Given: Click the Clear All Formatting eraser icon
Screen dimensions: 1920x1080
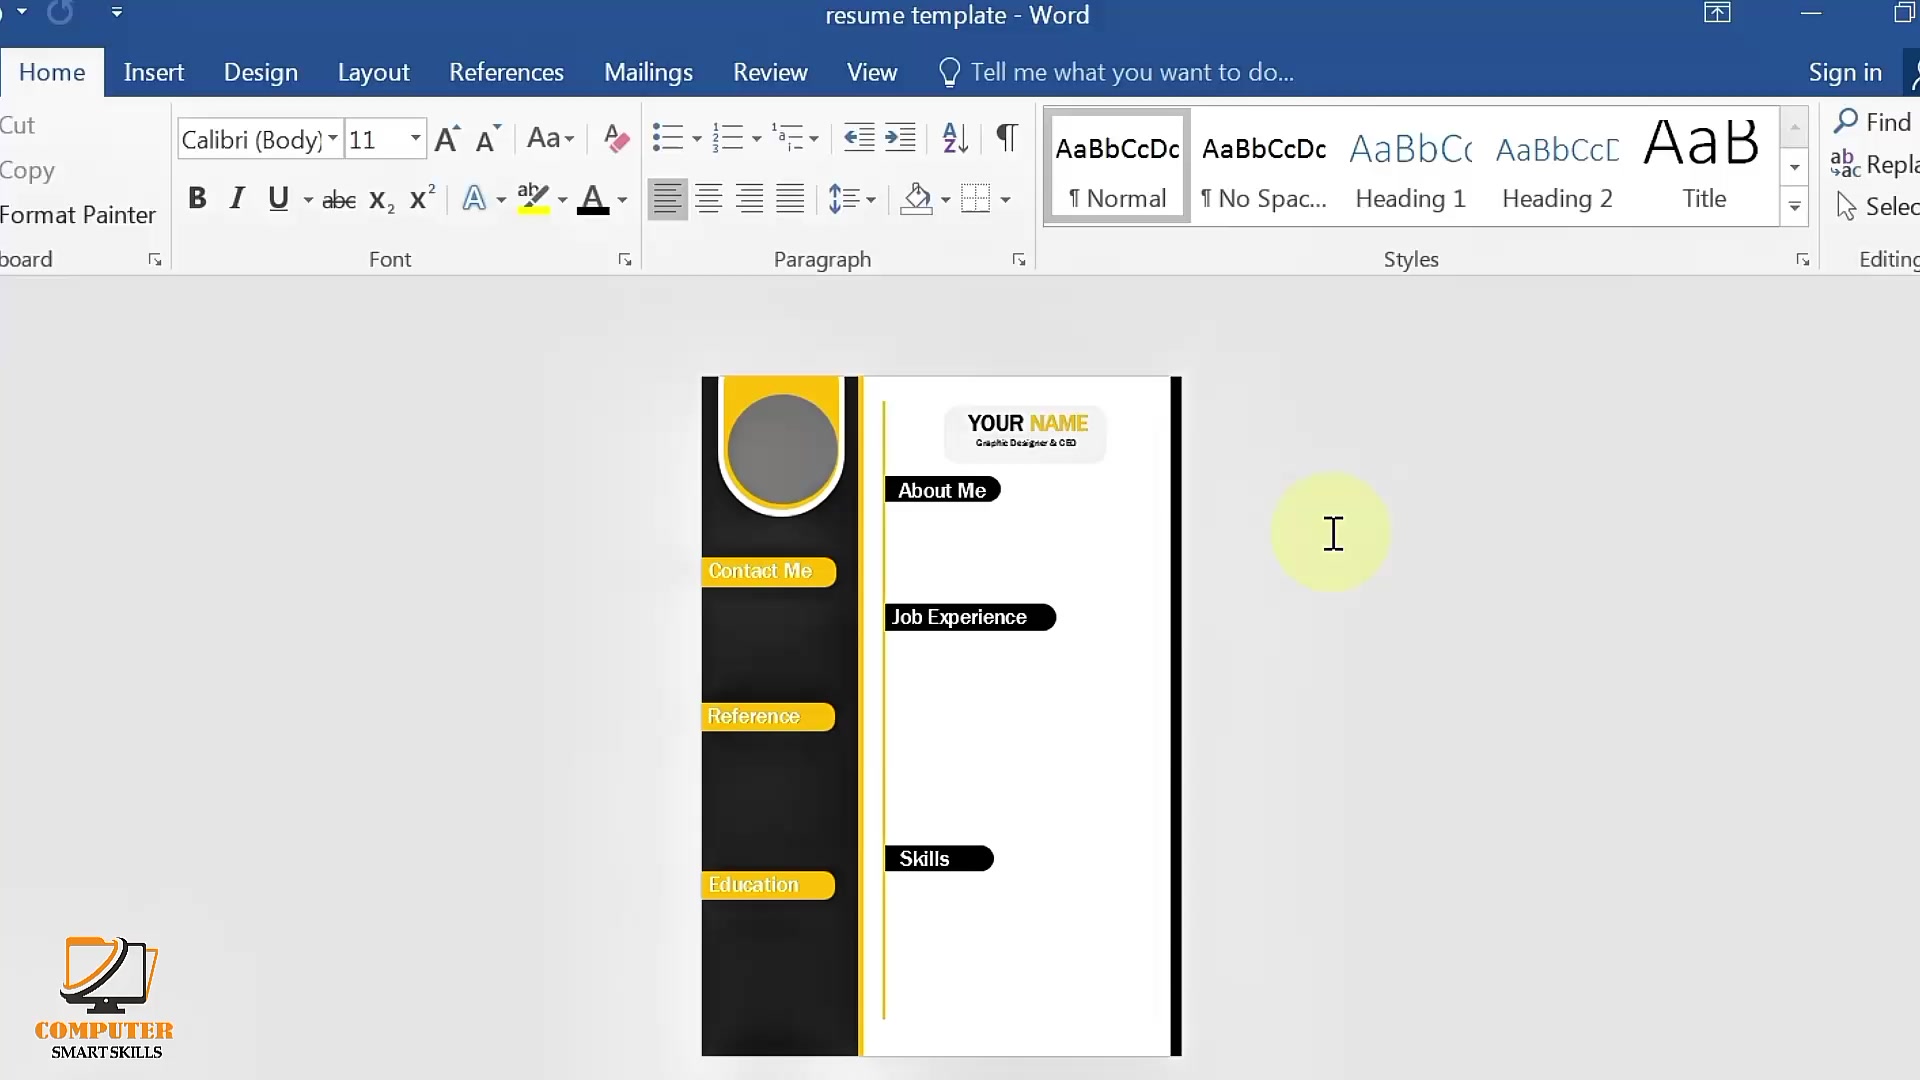Looking at the screenshot, I should click(x=617, y=139).
